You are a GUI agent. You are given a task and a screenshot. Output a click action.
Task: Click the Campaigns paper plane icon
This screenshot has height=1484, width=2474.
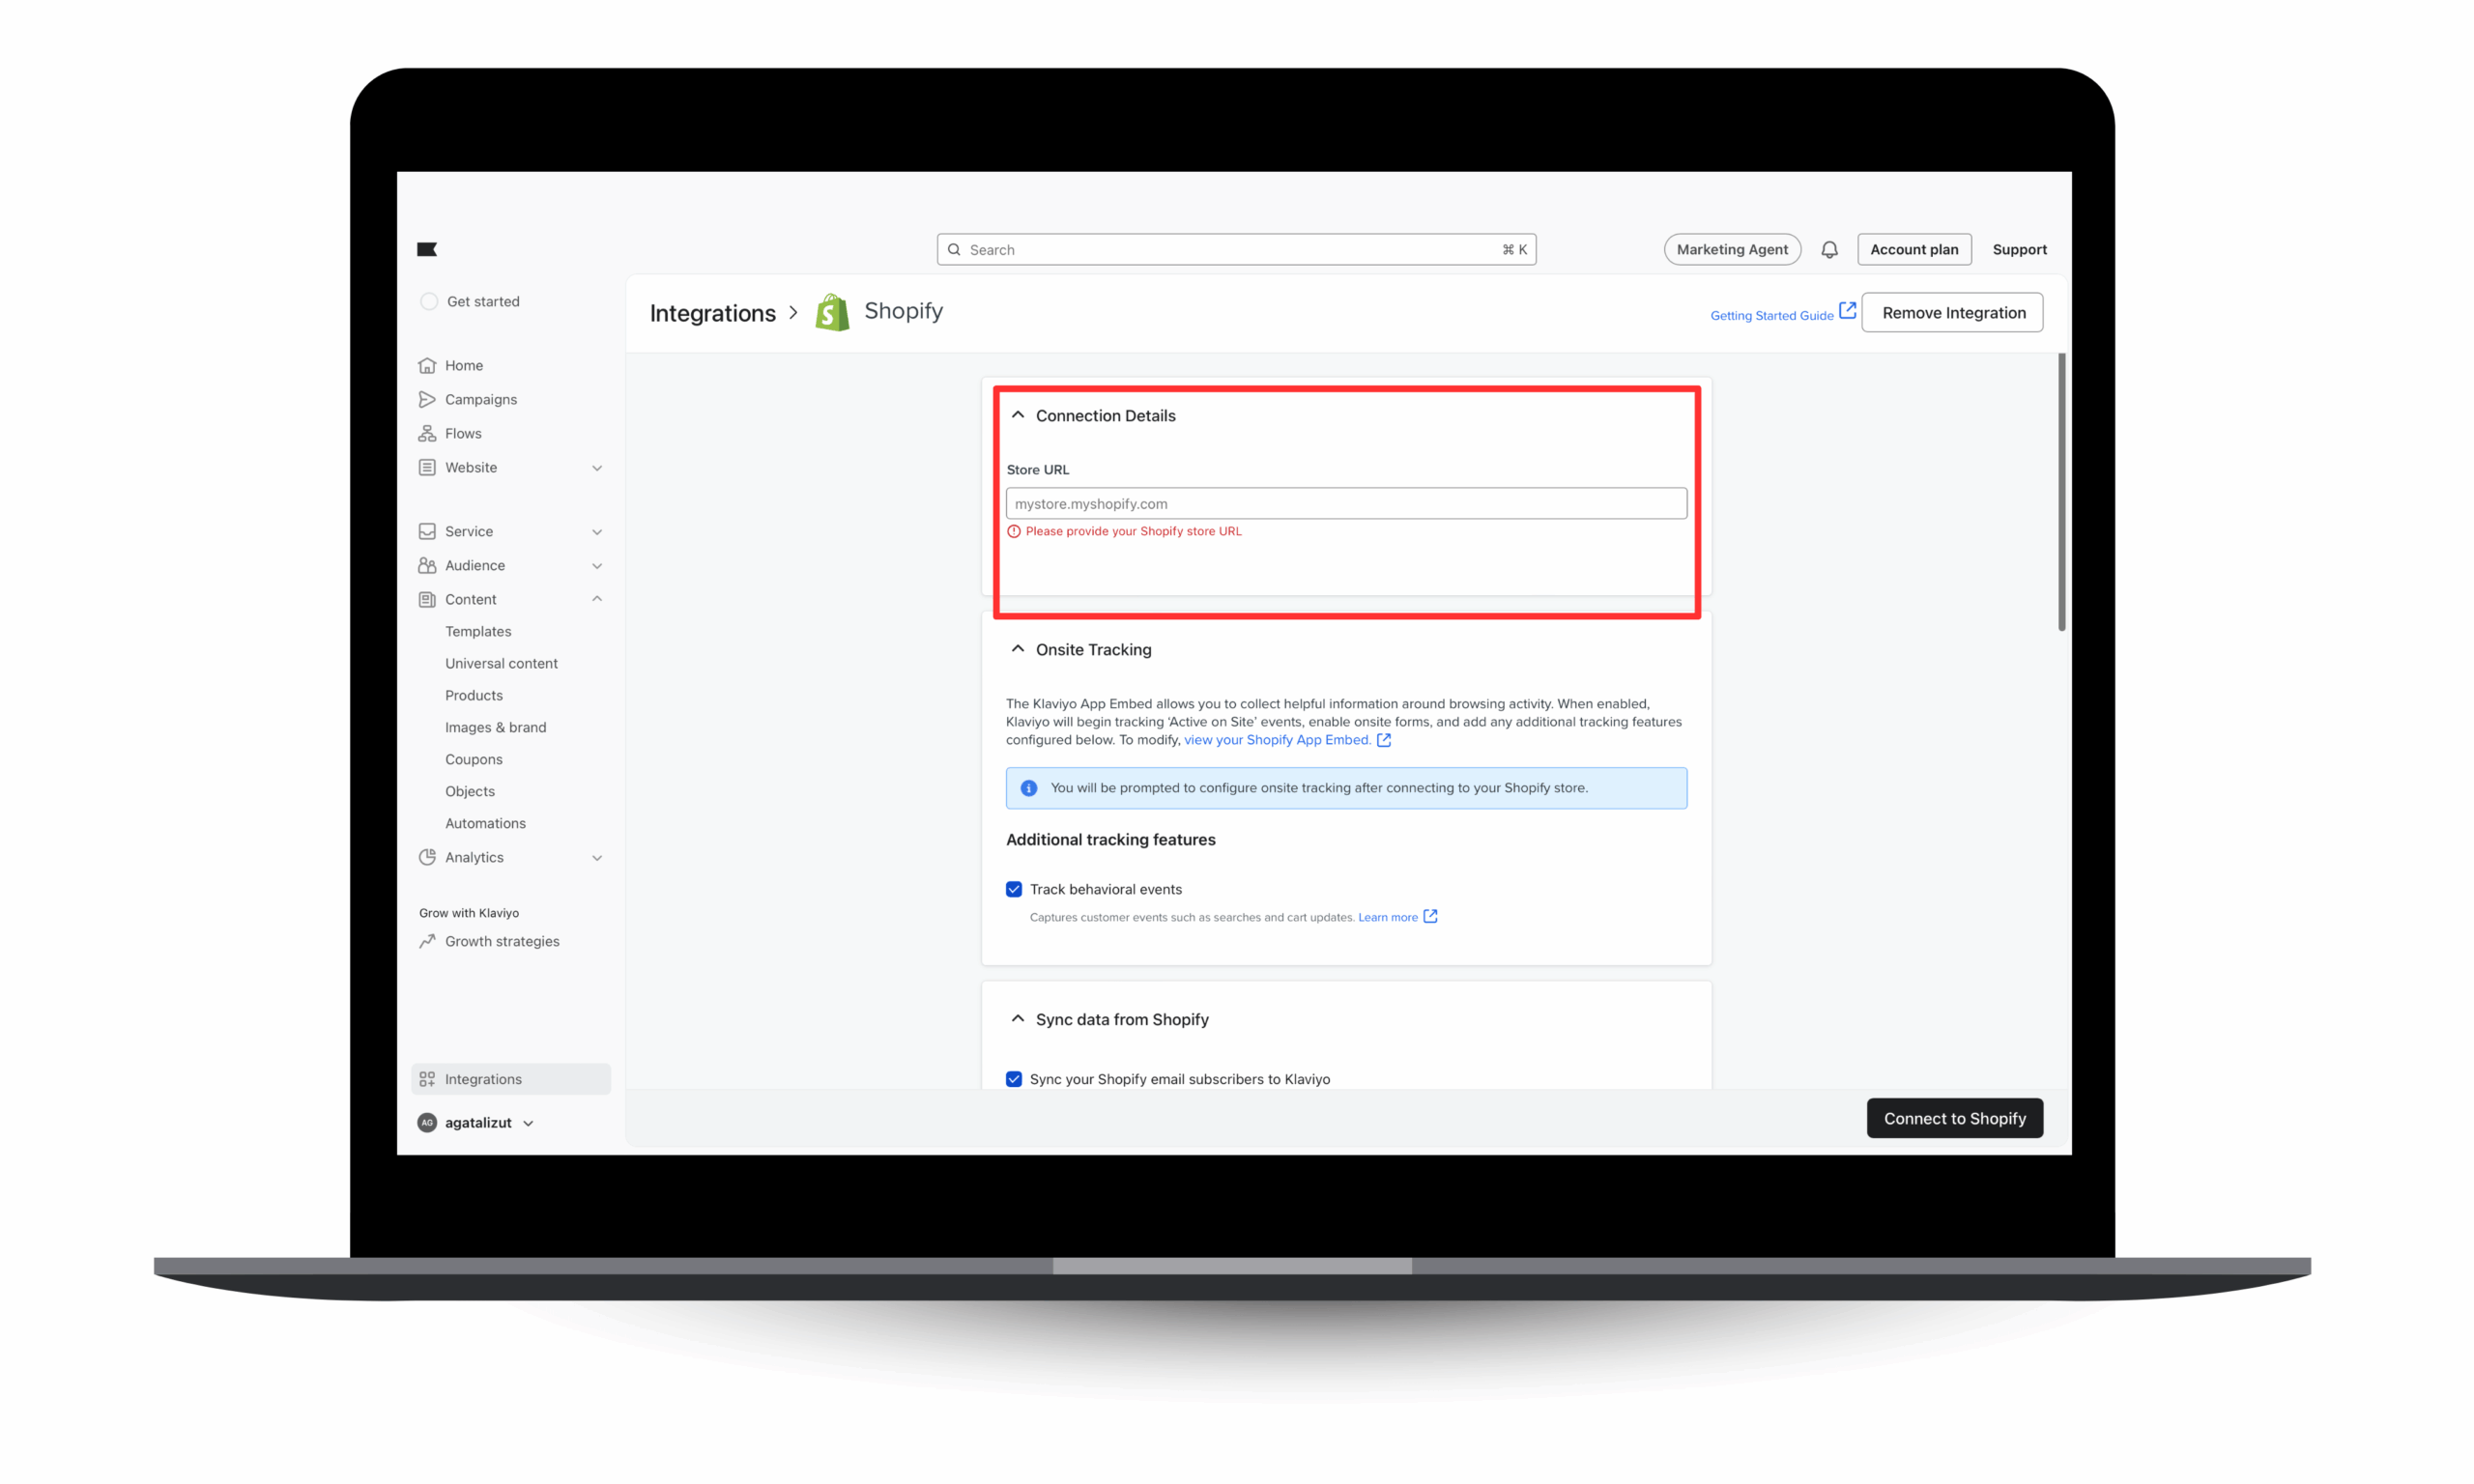[427, 399]
